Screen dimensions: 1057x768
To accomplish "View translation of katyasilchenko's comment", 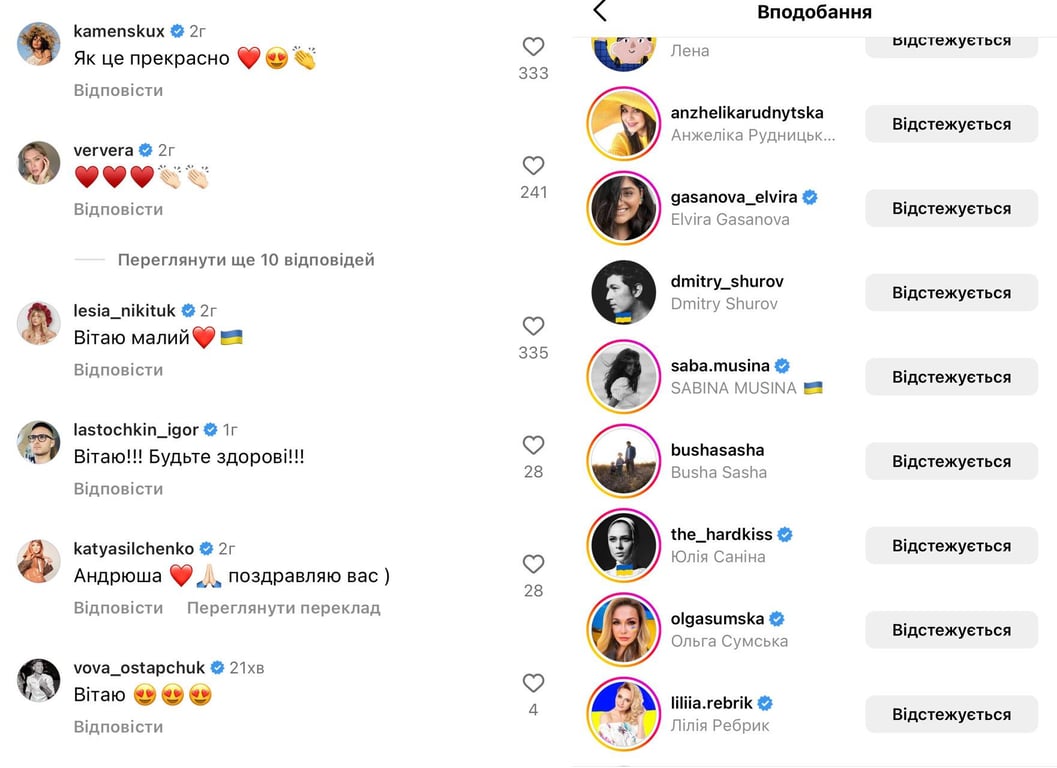I will 283,608.
